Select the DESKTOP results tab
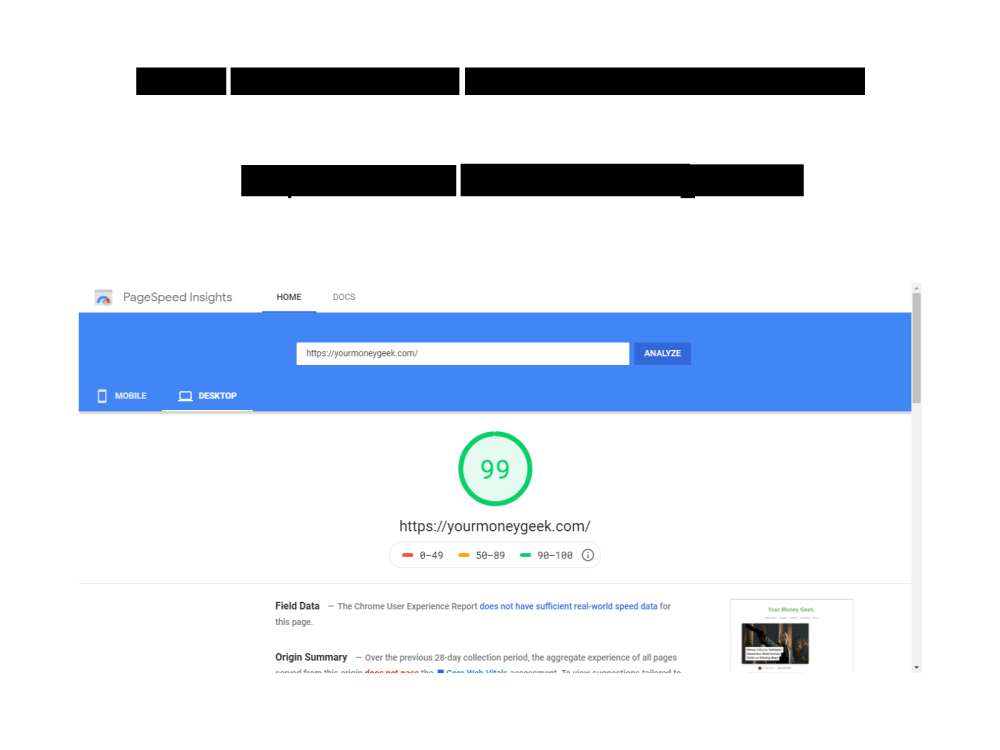Screen dimensions: 1000x750 pos(207,396)
